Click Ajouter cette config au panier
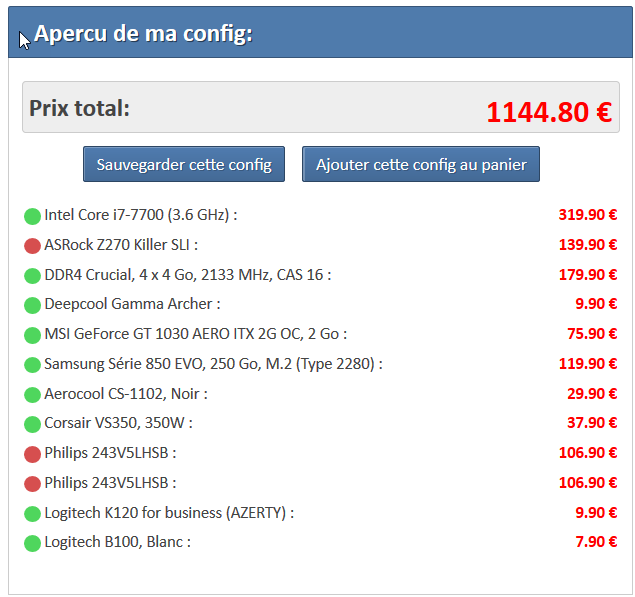The height and width of the screenshot is (597, 635). point(421,164)
